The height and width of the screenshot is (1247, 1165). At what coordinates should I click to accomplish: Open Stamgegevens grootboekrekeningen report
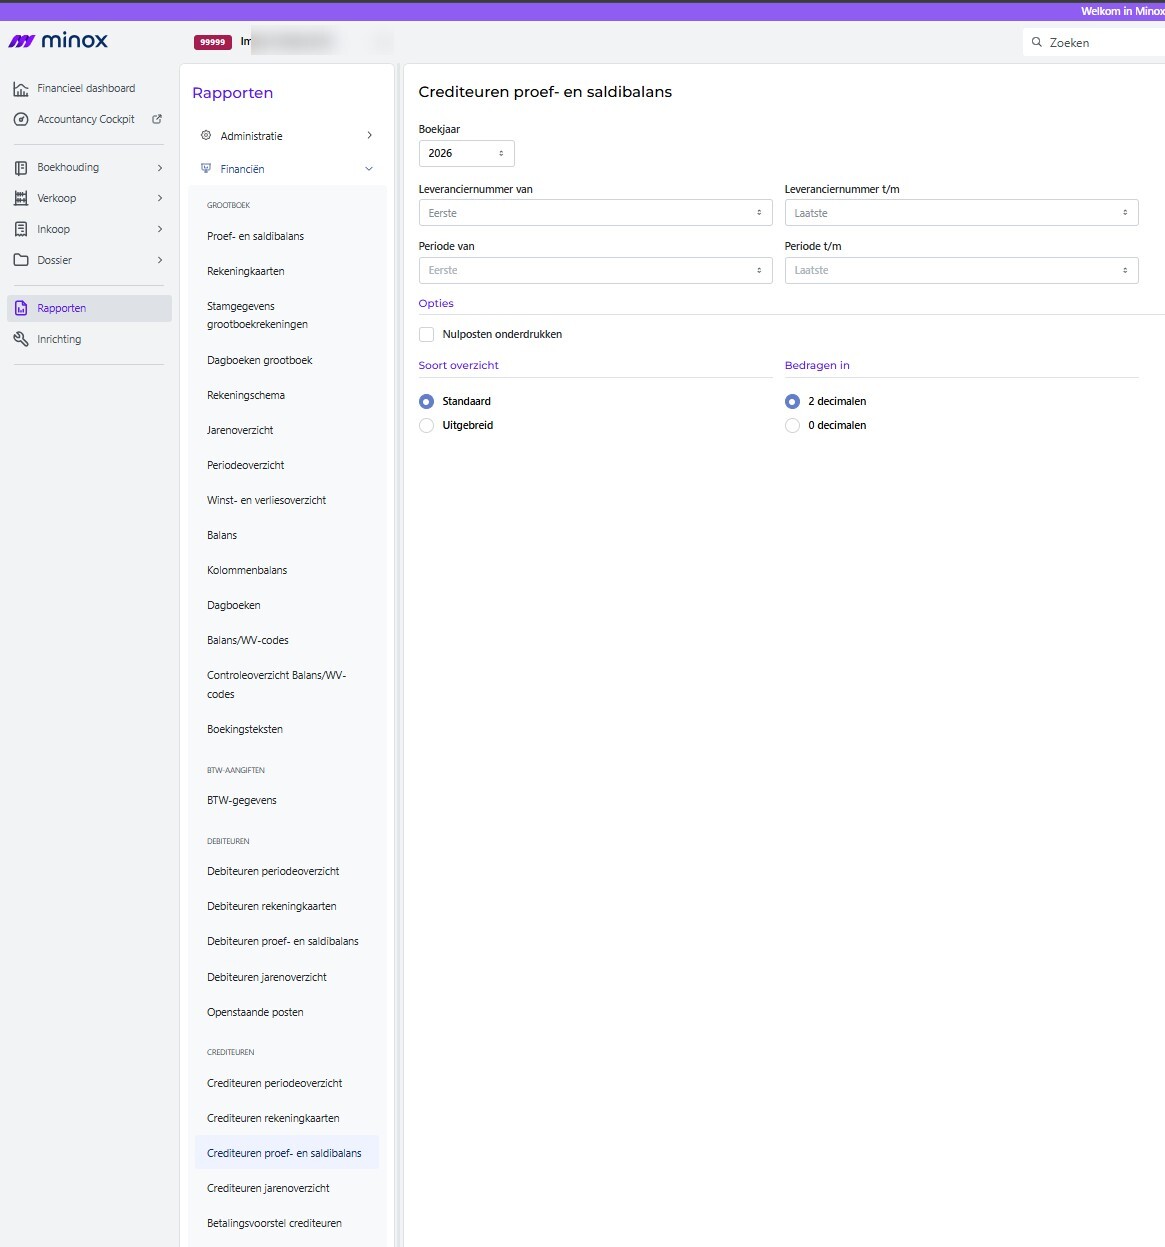pos(257,315)
